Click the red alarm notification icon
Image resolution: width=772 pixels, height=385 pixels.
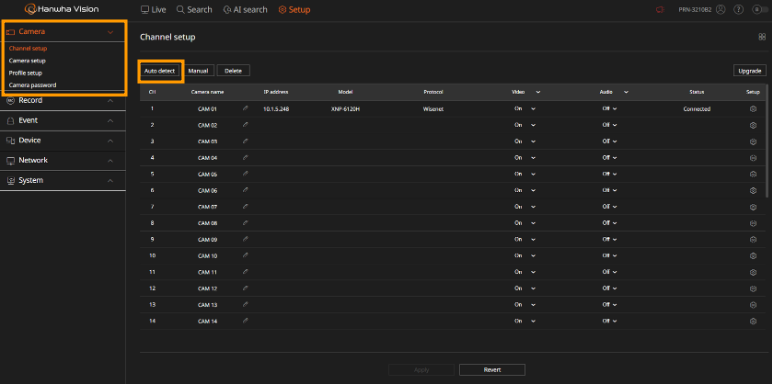660,9
